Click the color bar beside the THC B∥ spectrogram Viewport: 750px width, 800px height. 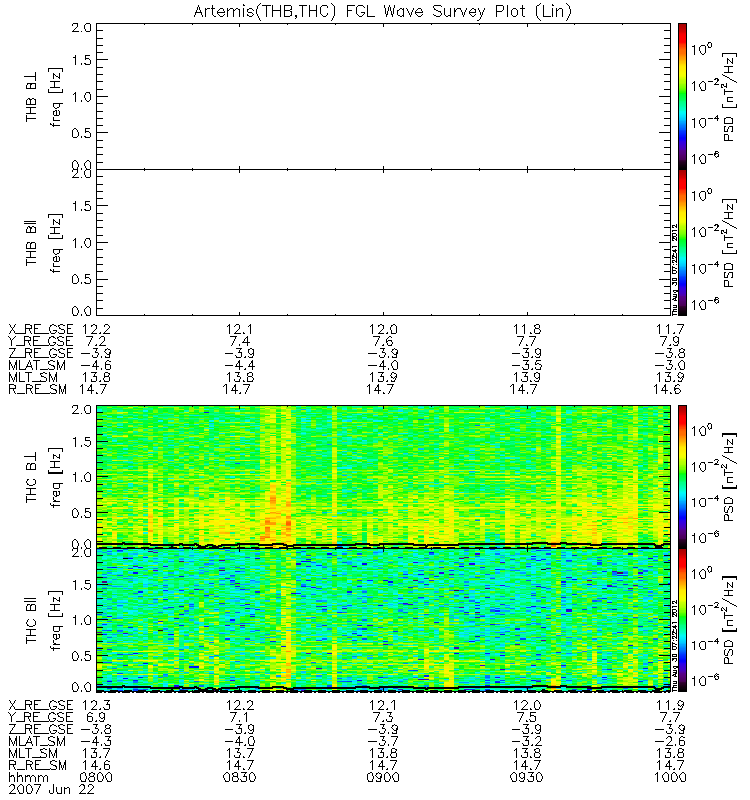[682, 620]
